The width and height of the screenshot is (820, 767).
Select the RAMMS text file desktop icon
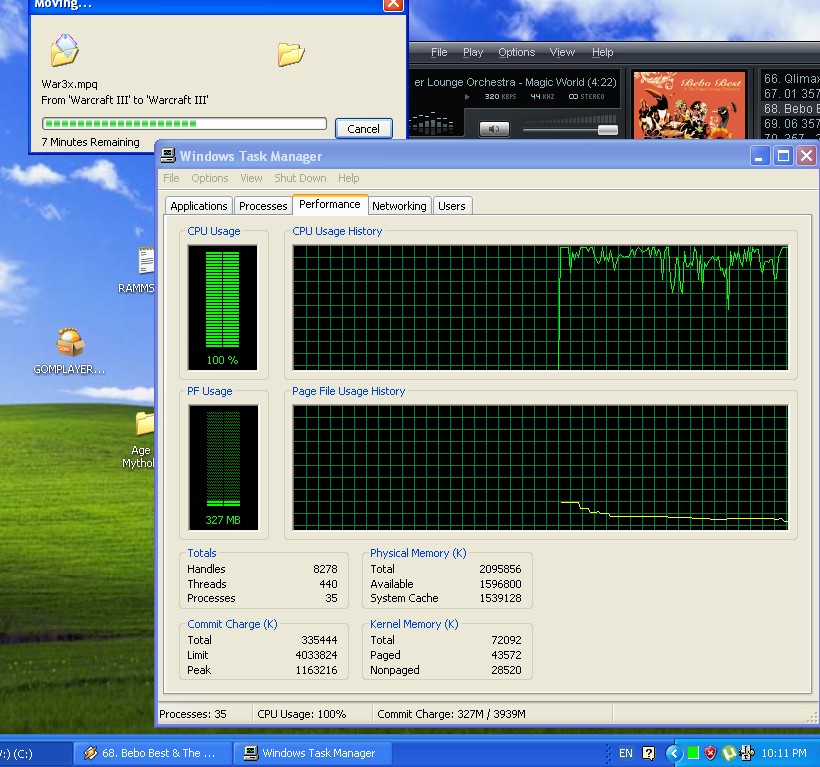click(146, 260)
